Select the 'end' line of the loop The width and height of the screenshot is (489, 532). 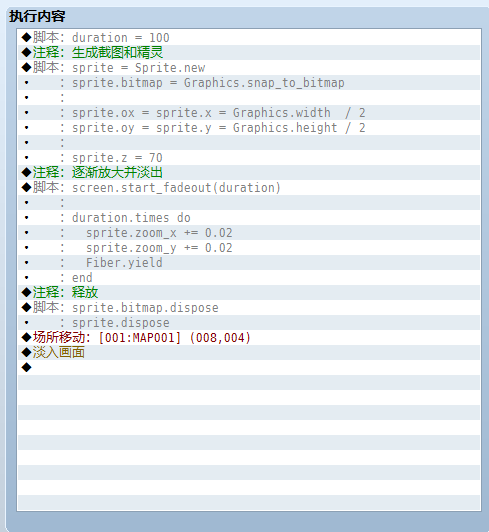(249, 278)
